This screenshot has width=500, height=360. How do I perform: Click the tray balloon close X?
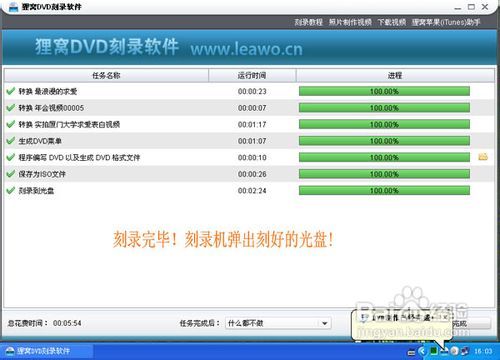point(445,317)
